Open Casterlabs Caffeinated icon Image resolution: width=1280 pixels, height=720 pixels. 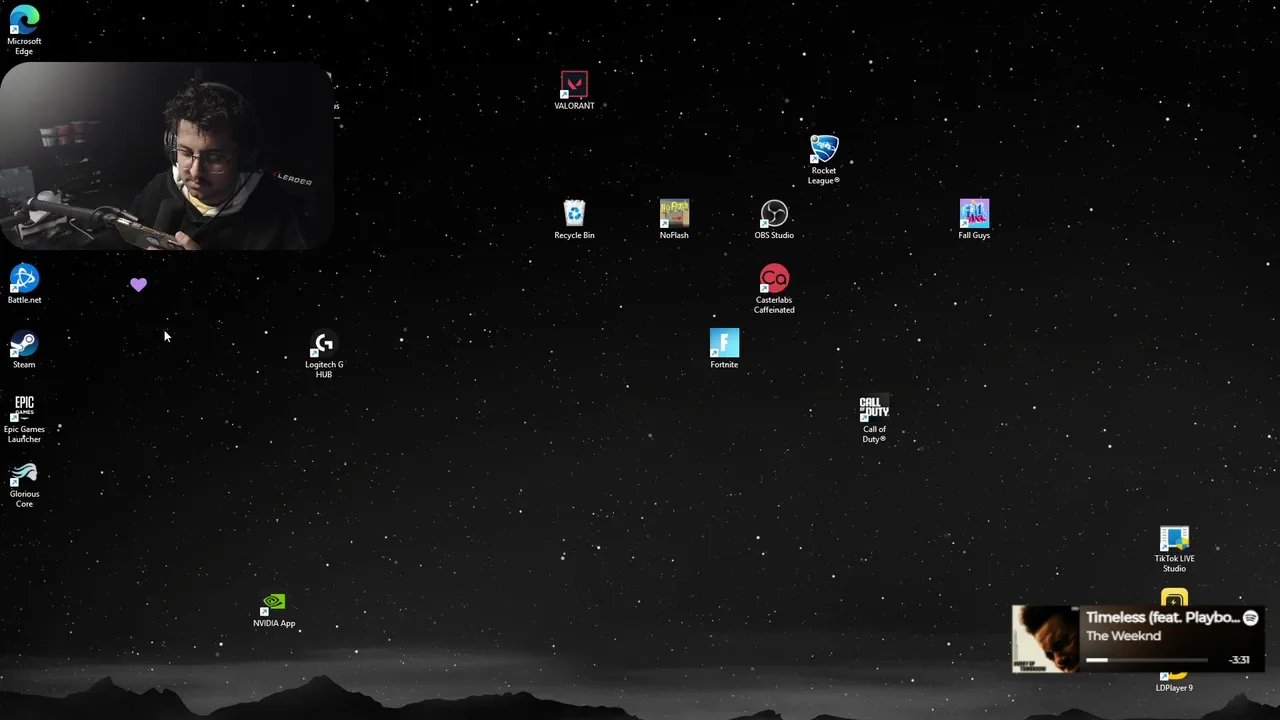click(774, 289)
